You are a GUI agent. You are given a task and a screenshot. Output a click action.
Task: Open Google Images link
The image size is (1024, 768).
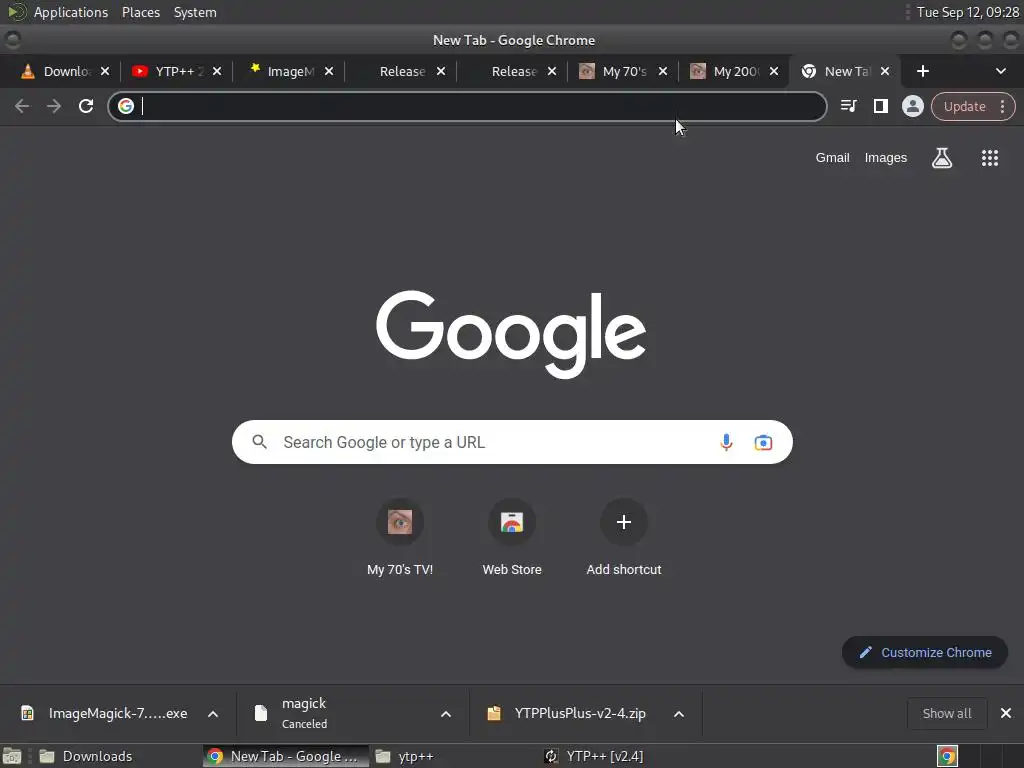tap(886, 157)
